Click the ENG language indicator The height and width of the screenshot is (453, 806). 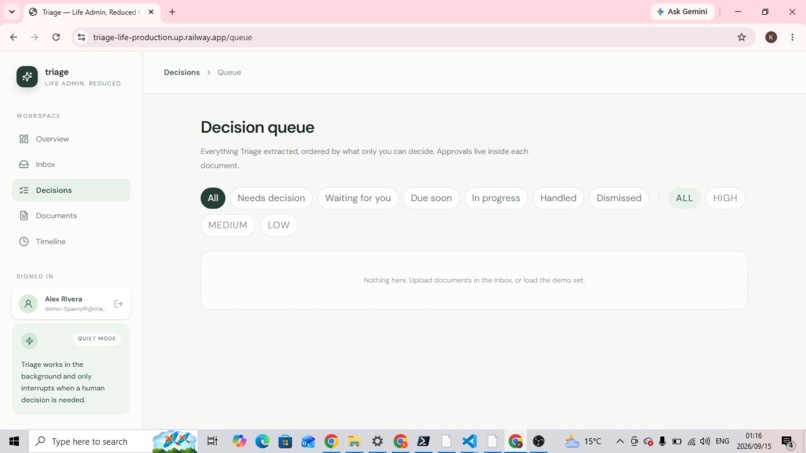pyautogui.click(x=722, y=441)
